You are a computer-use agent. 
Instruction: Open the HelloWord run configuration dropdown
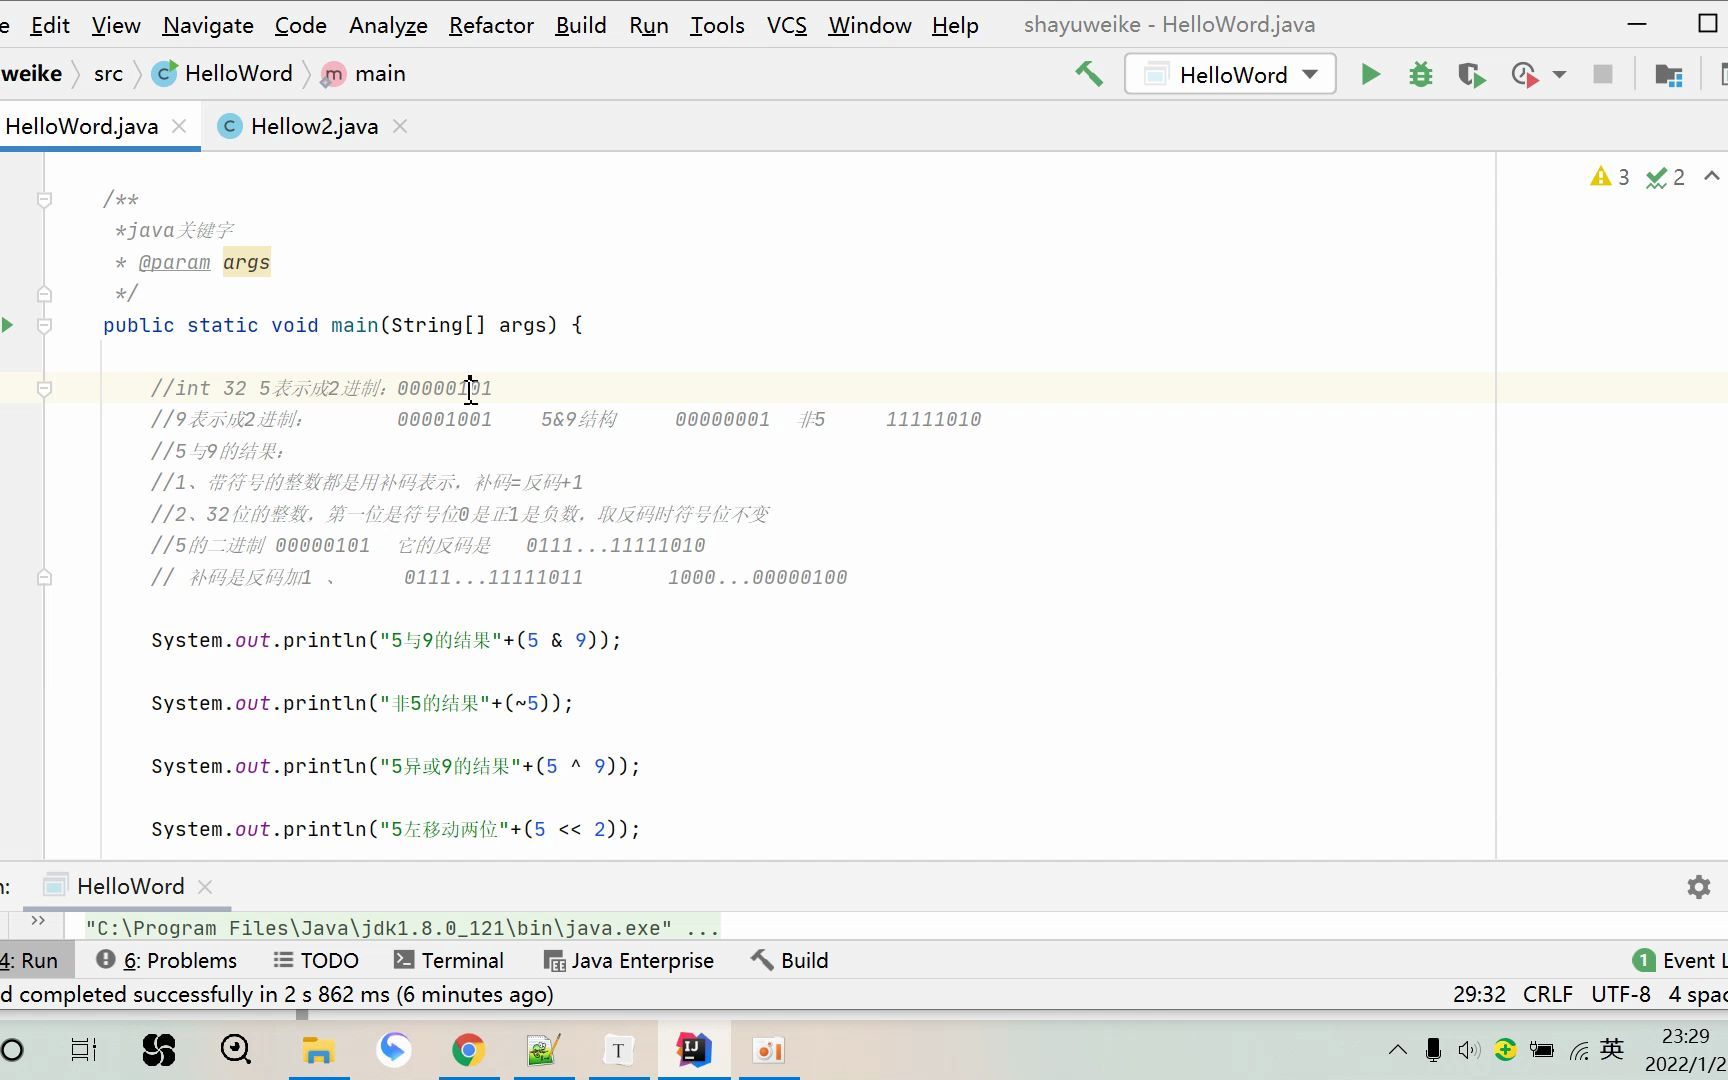(x=1231, y=75)
